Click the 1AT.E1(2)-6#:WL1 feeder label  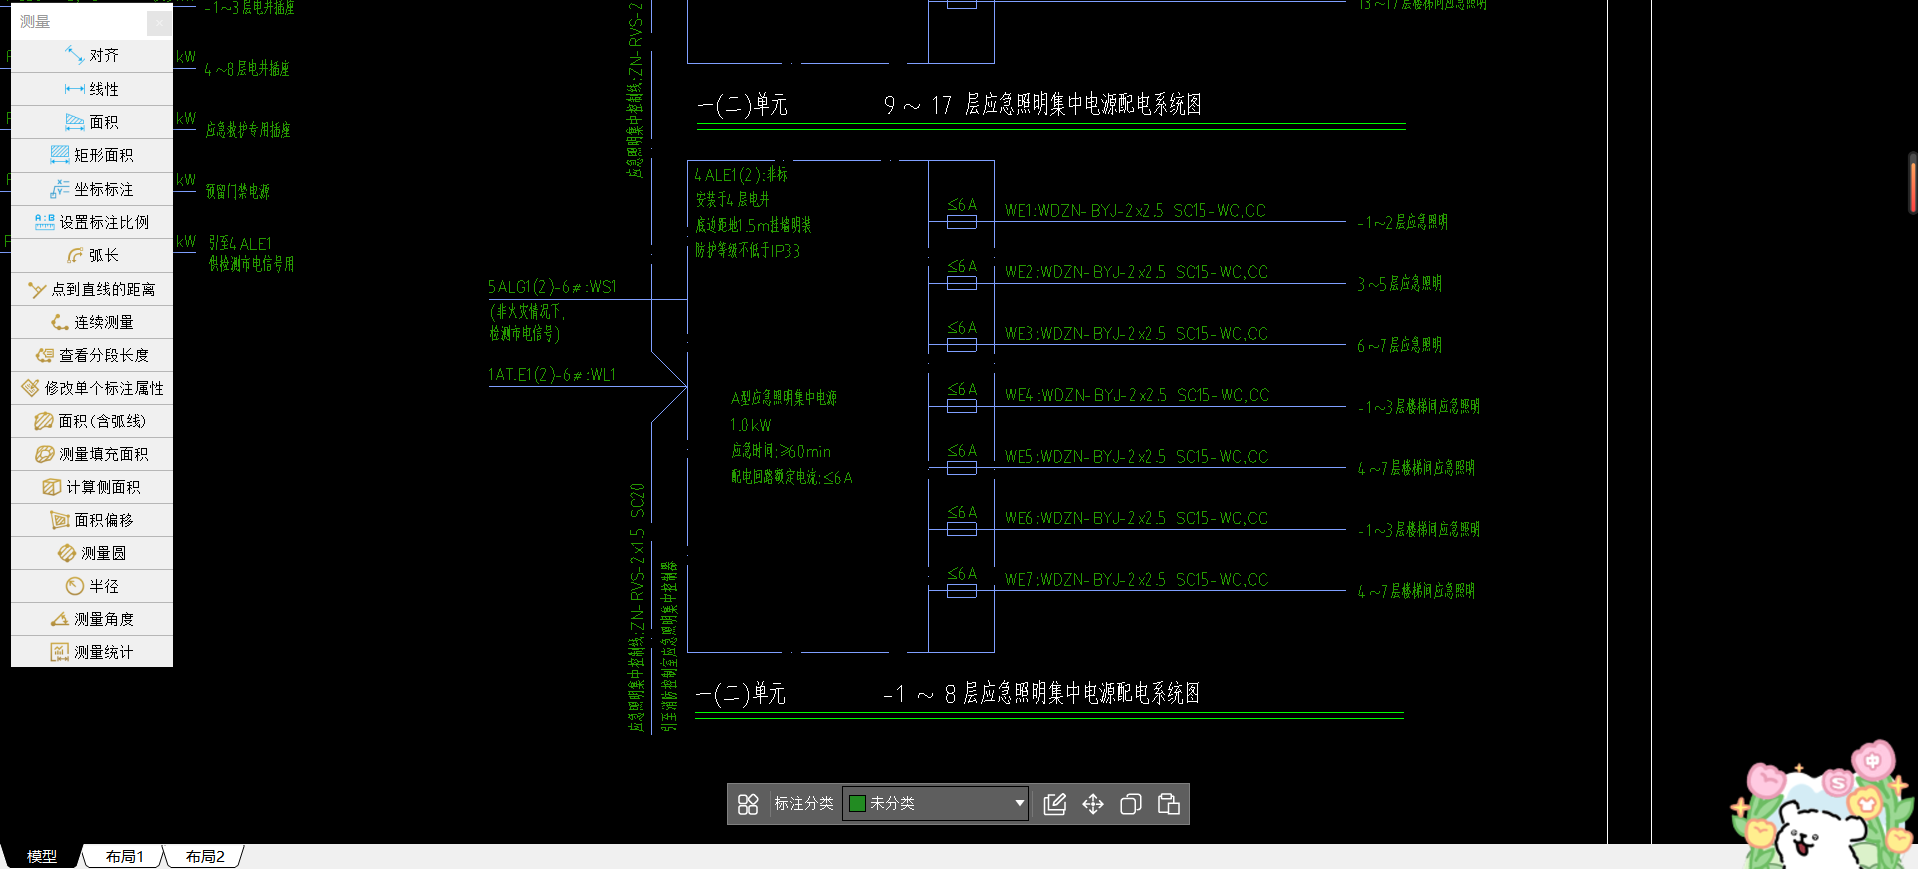552,375
